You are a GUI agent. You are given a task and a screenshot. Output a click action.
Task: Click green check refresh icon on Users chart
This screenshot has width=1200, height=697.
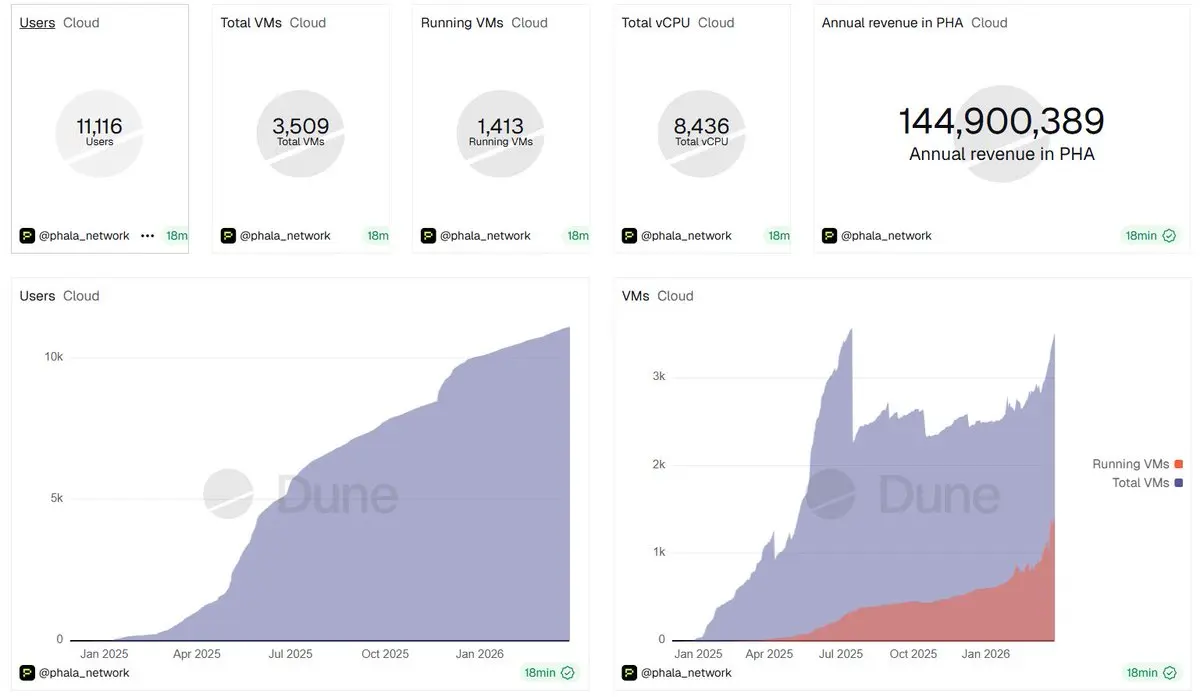tap(568, 673)
